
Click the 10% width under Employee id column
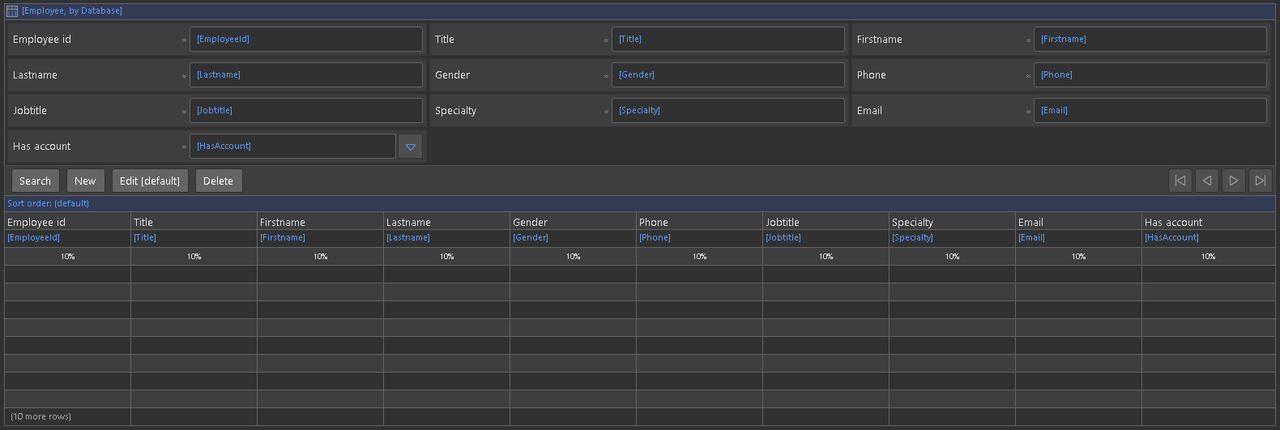[x=67, y=257]
